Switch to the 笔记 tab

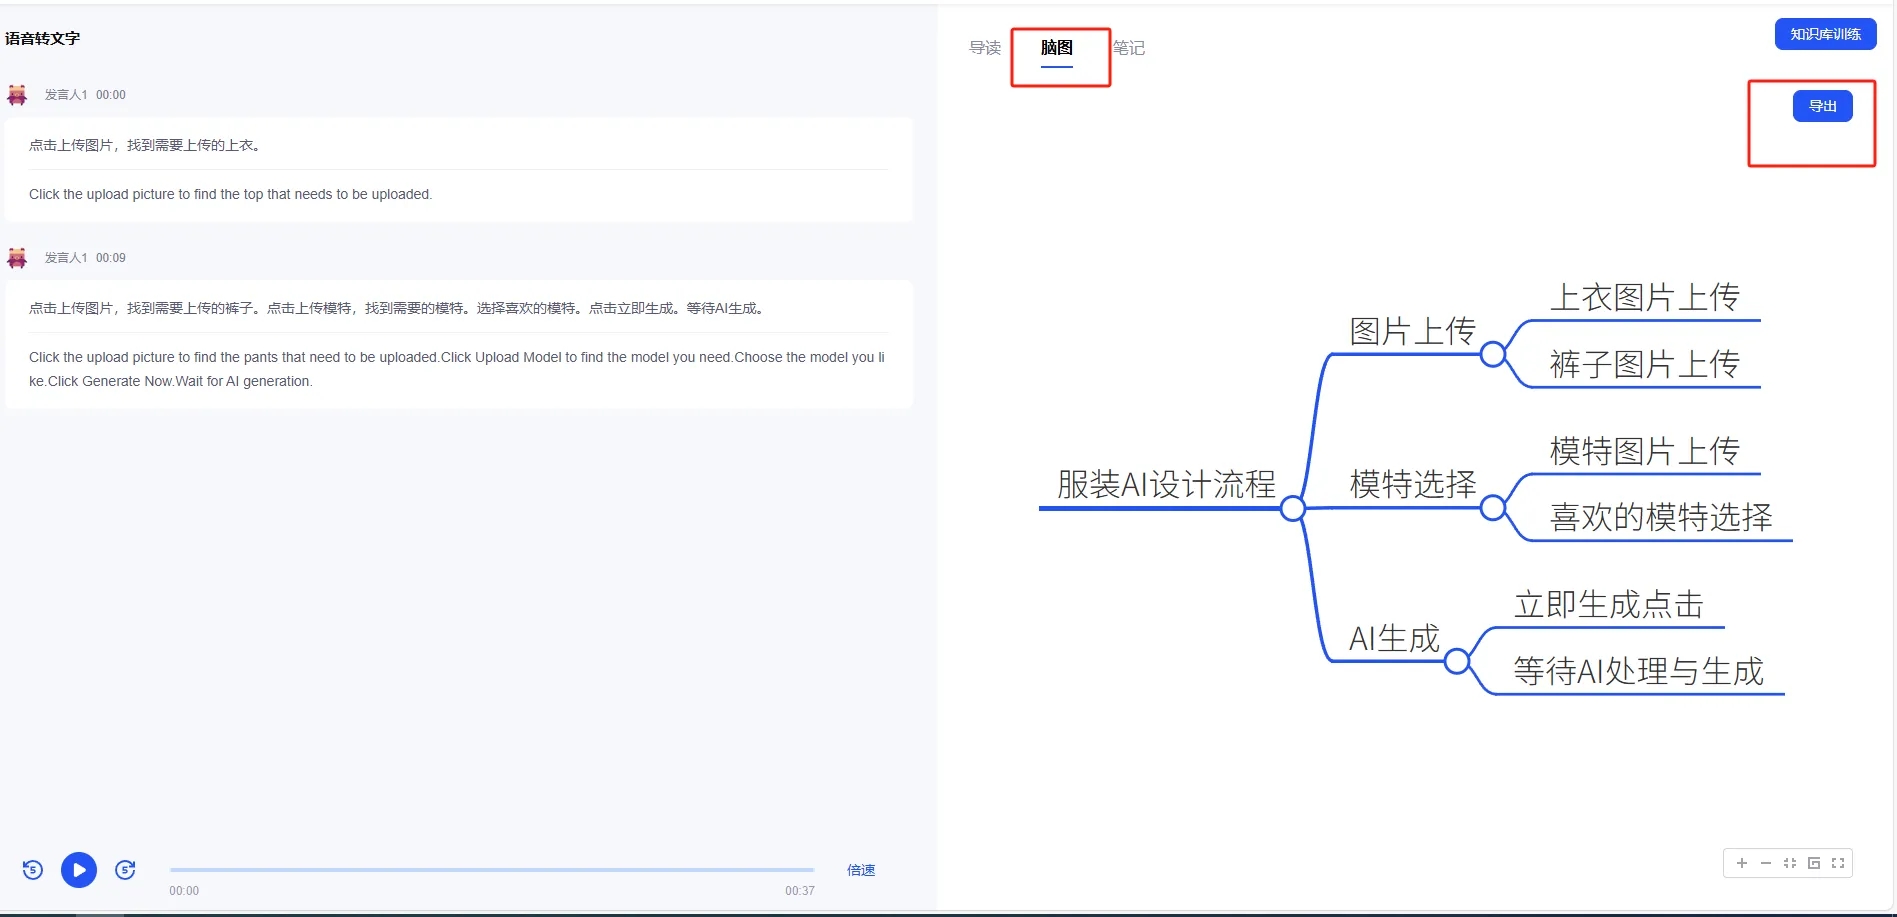tap(1129, 48)
